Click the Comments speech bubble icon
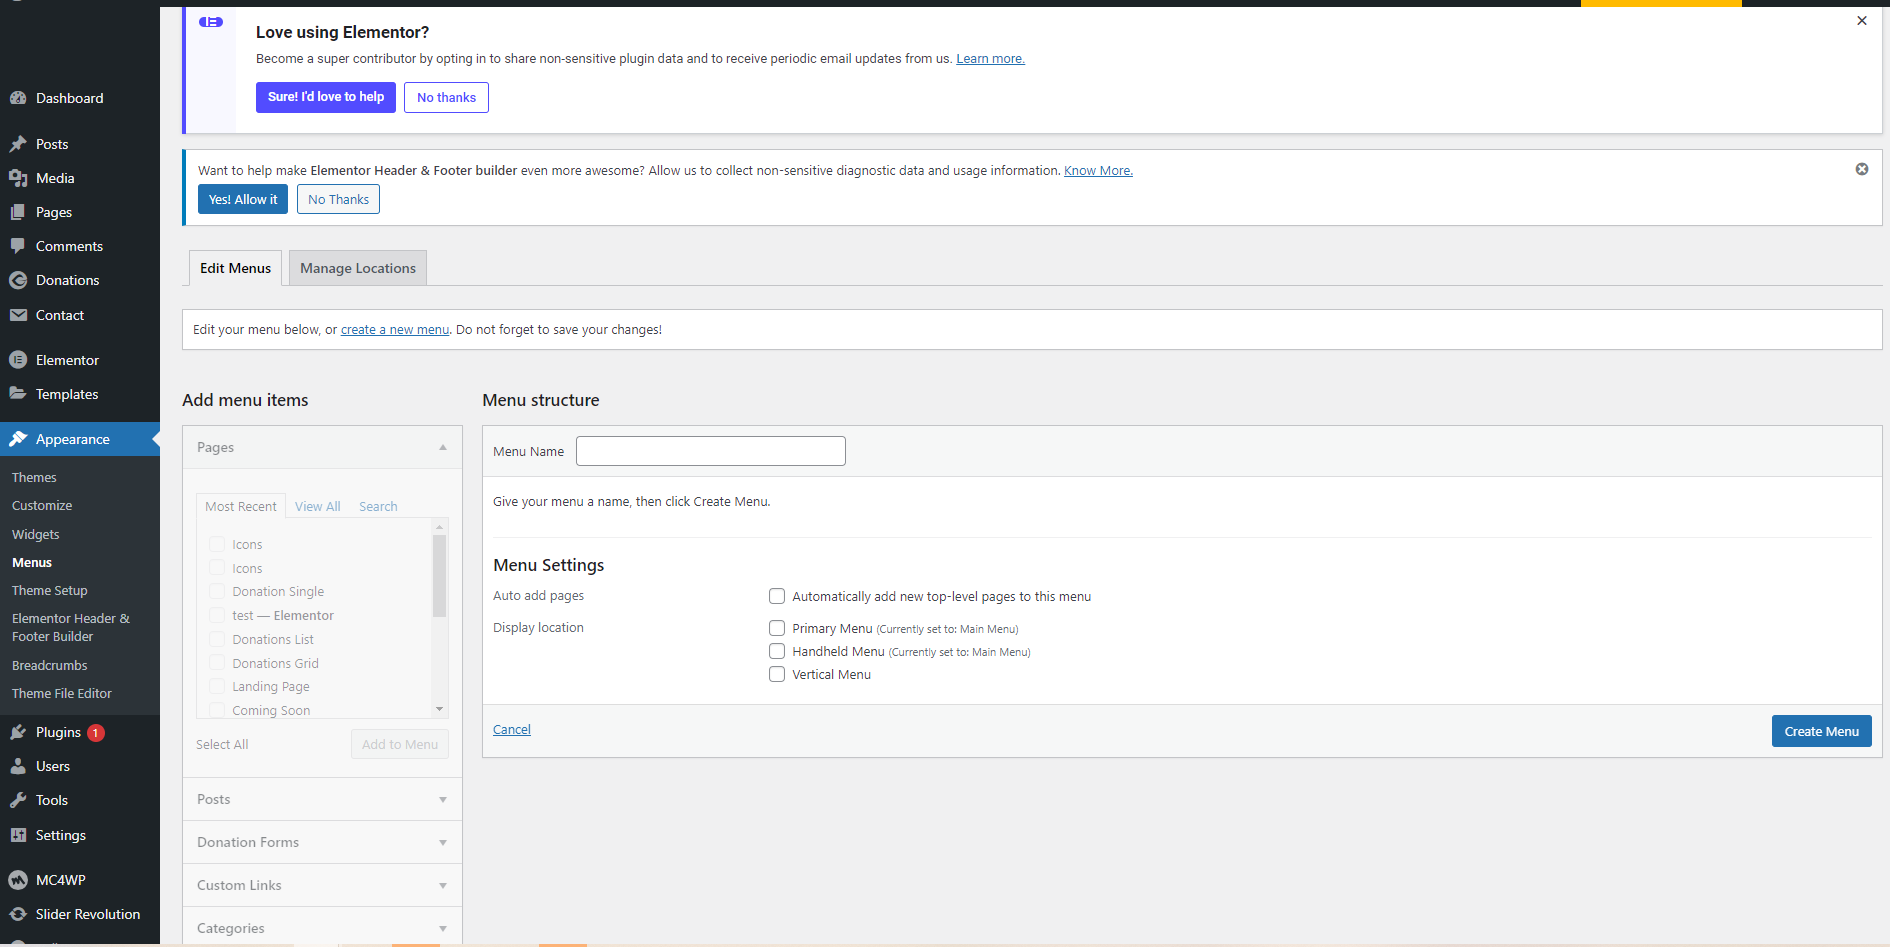The image size is (1890, 947). [x=18, y=246]
